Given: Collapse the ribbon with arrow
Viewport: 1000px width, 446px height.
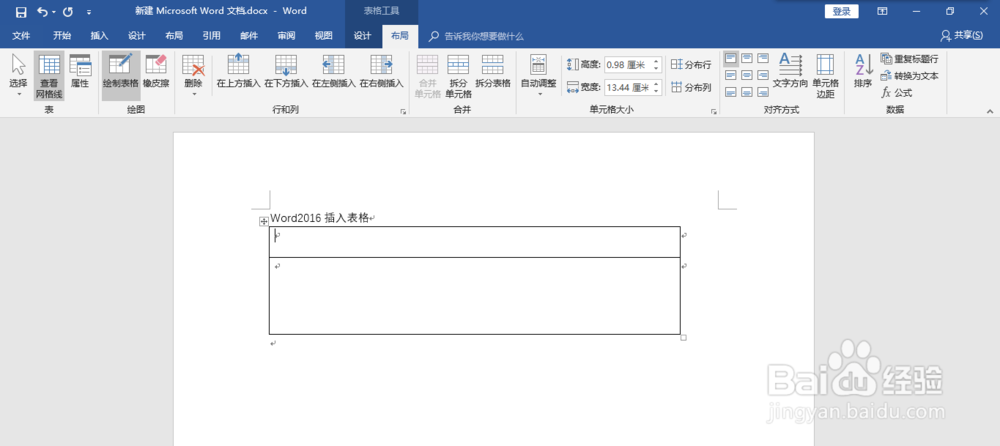Looking at the screenshot, I should click(990, 111).
